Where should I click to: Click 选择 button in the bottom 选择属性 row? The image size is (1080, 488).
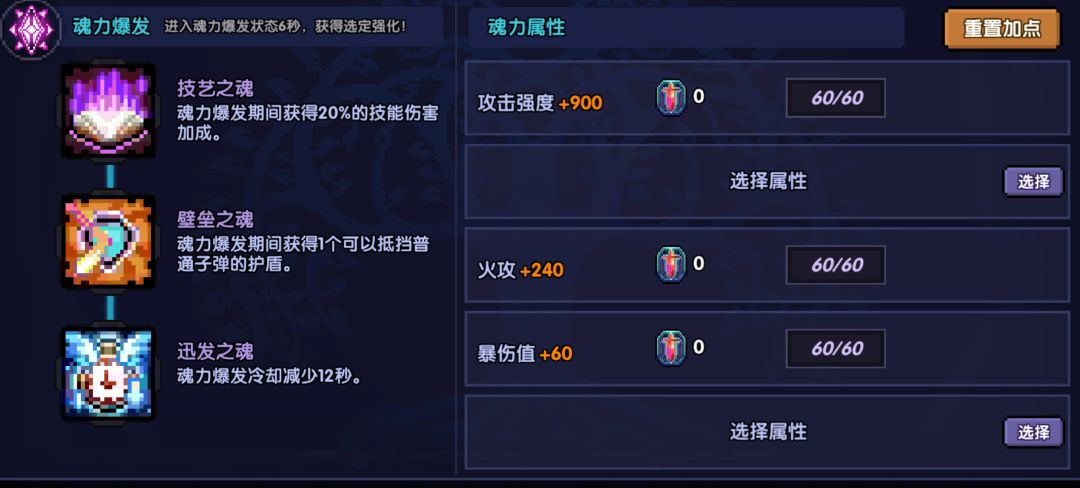coord(1033,432)
